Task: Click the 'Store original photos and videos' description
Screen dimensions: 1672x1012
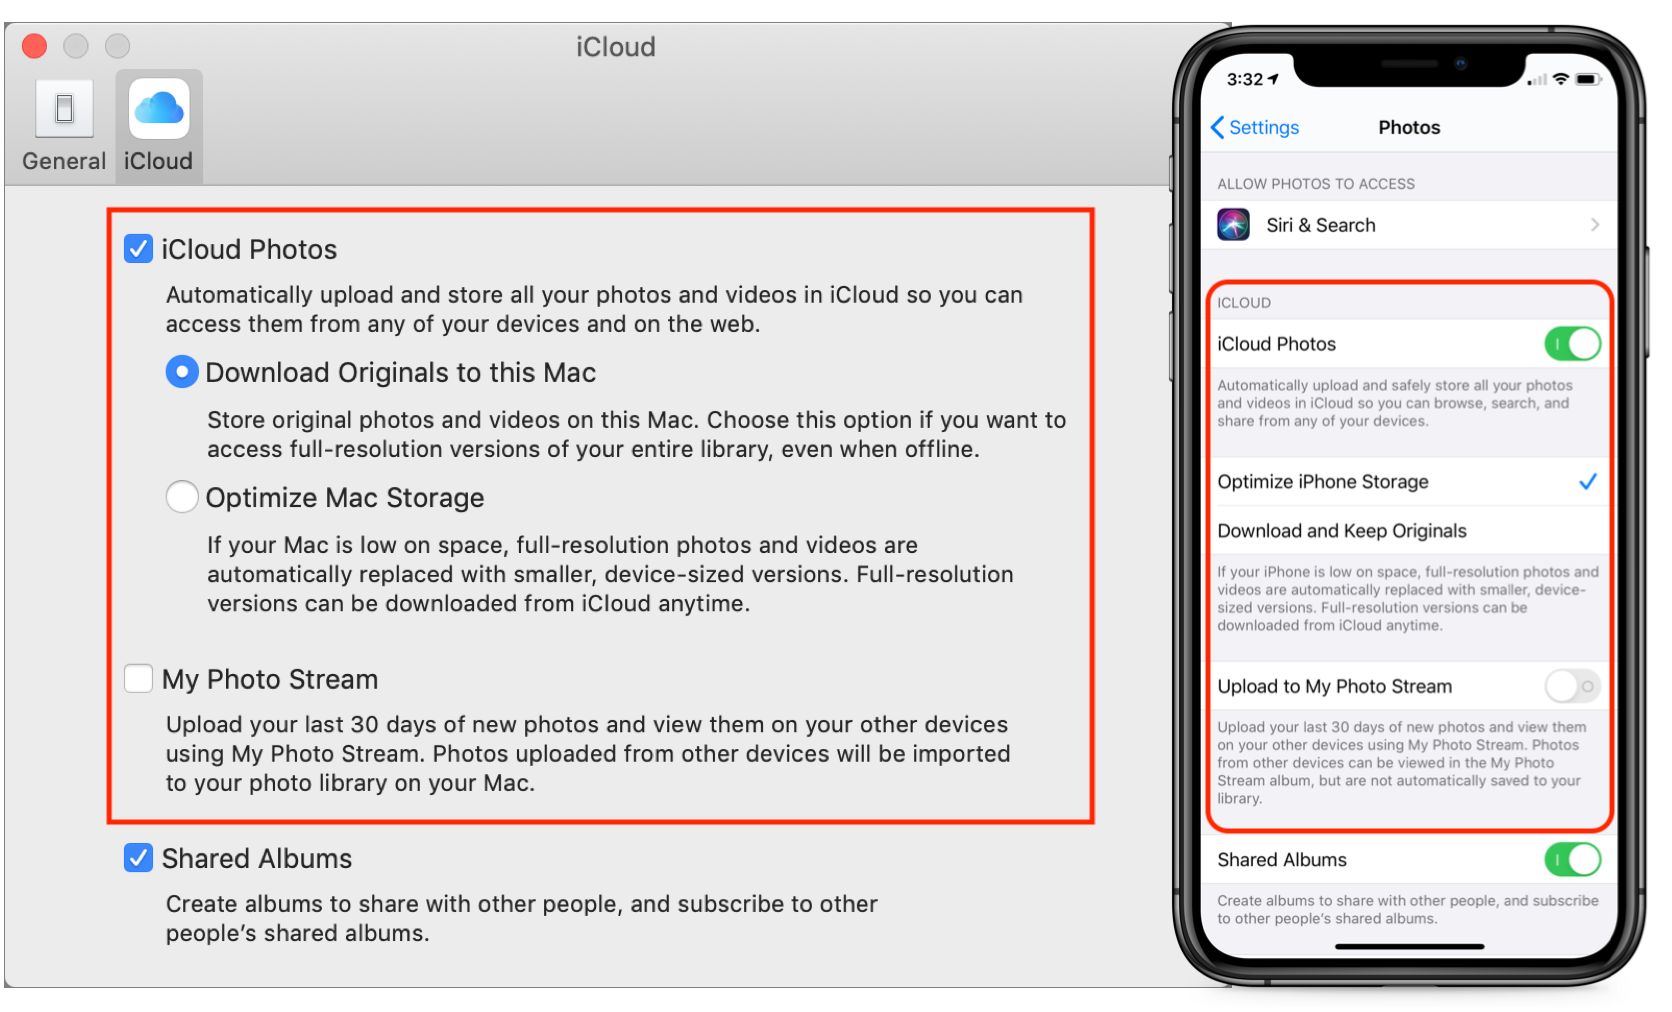Action: (x=636, y=434)
